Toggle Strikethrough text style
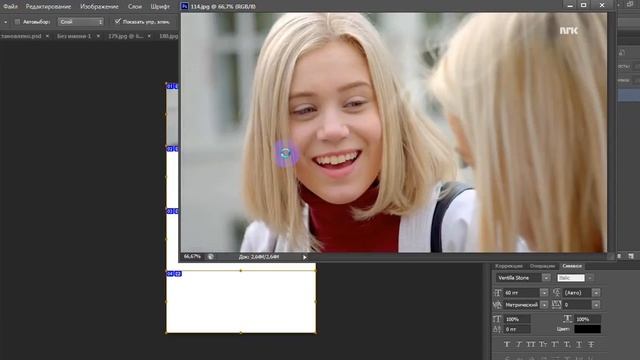The image size is (640, 360). tap(591, 344)
